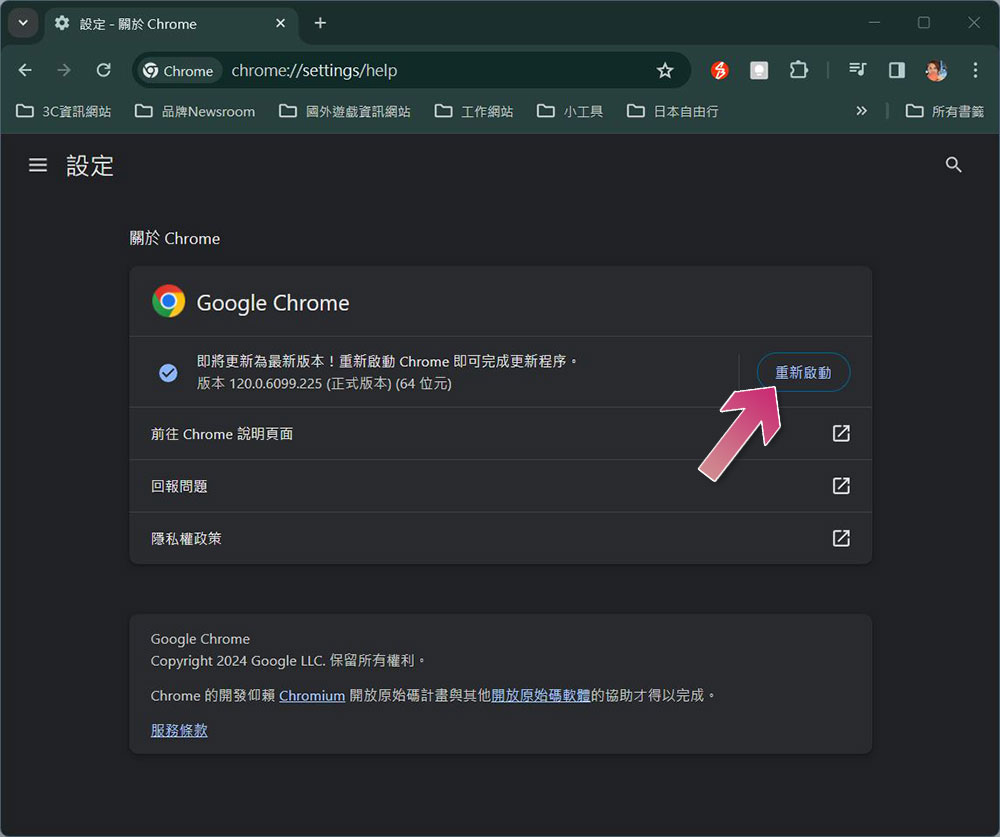Bookmark this page with the star icon
The width and height of the screenshot is (1000, 837).
pos(666,70)
